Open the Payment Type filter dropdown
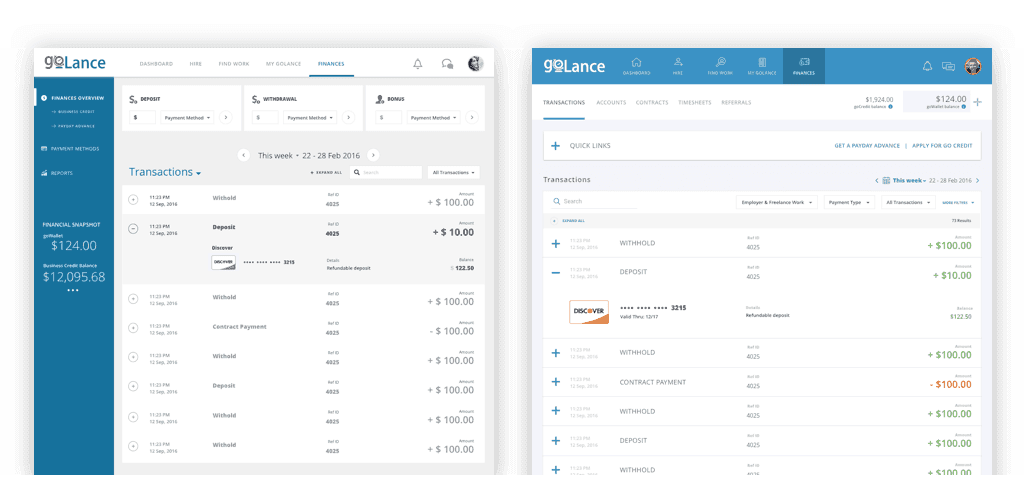 [x=850, y=202]
